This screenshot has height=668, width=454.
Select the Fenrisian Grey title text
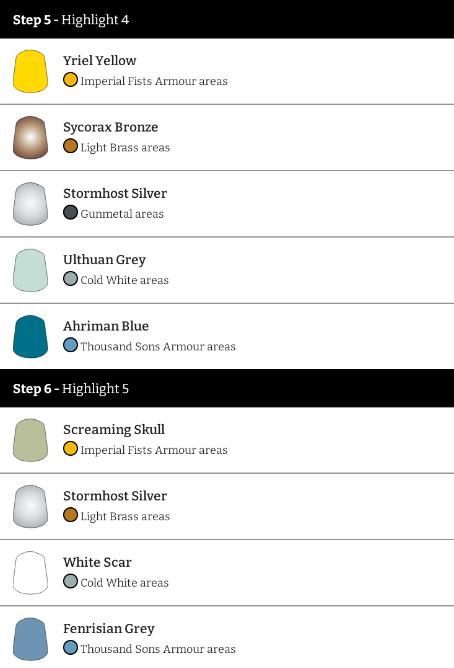[109, 629]
